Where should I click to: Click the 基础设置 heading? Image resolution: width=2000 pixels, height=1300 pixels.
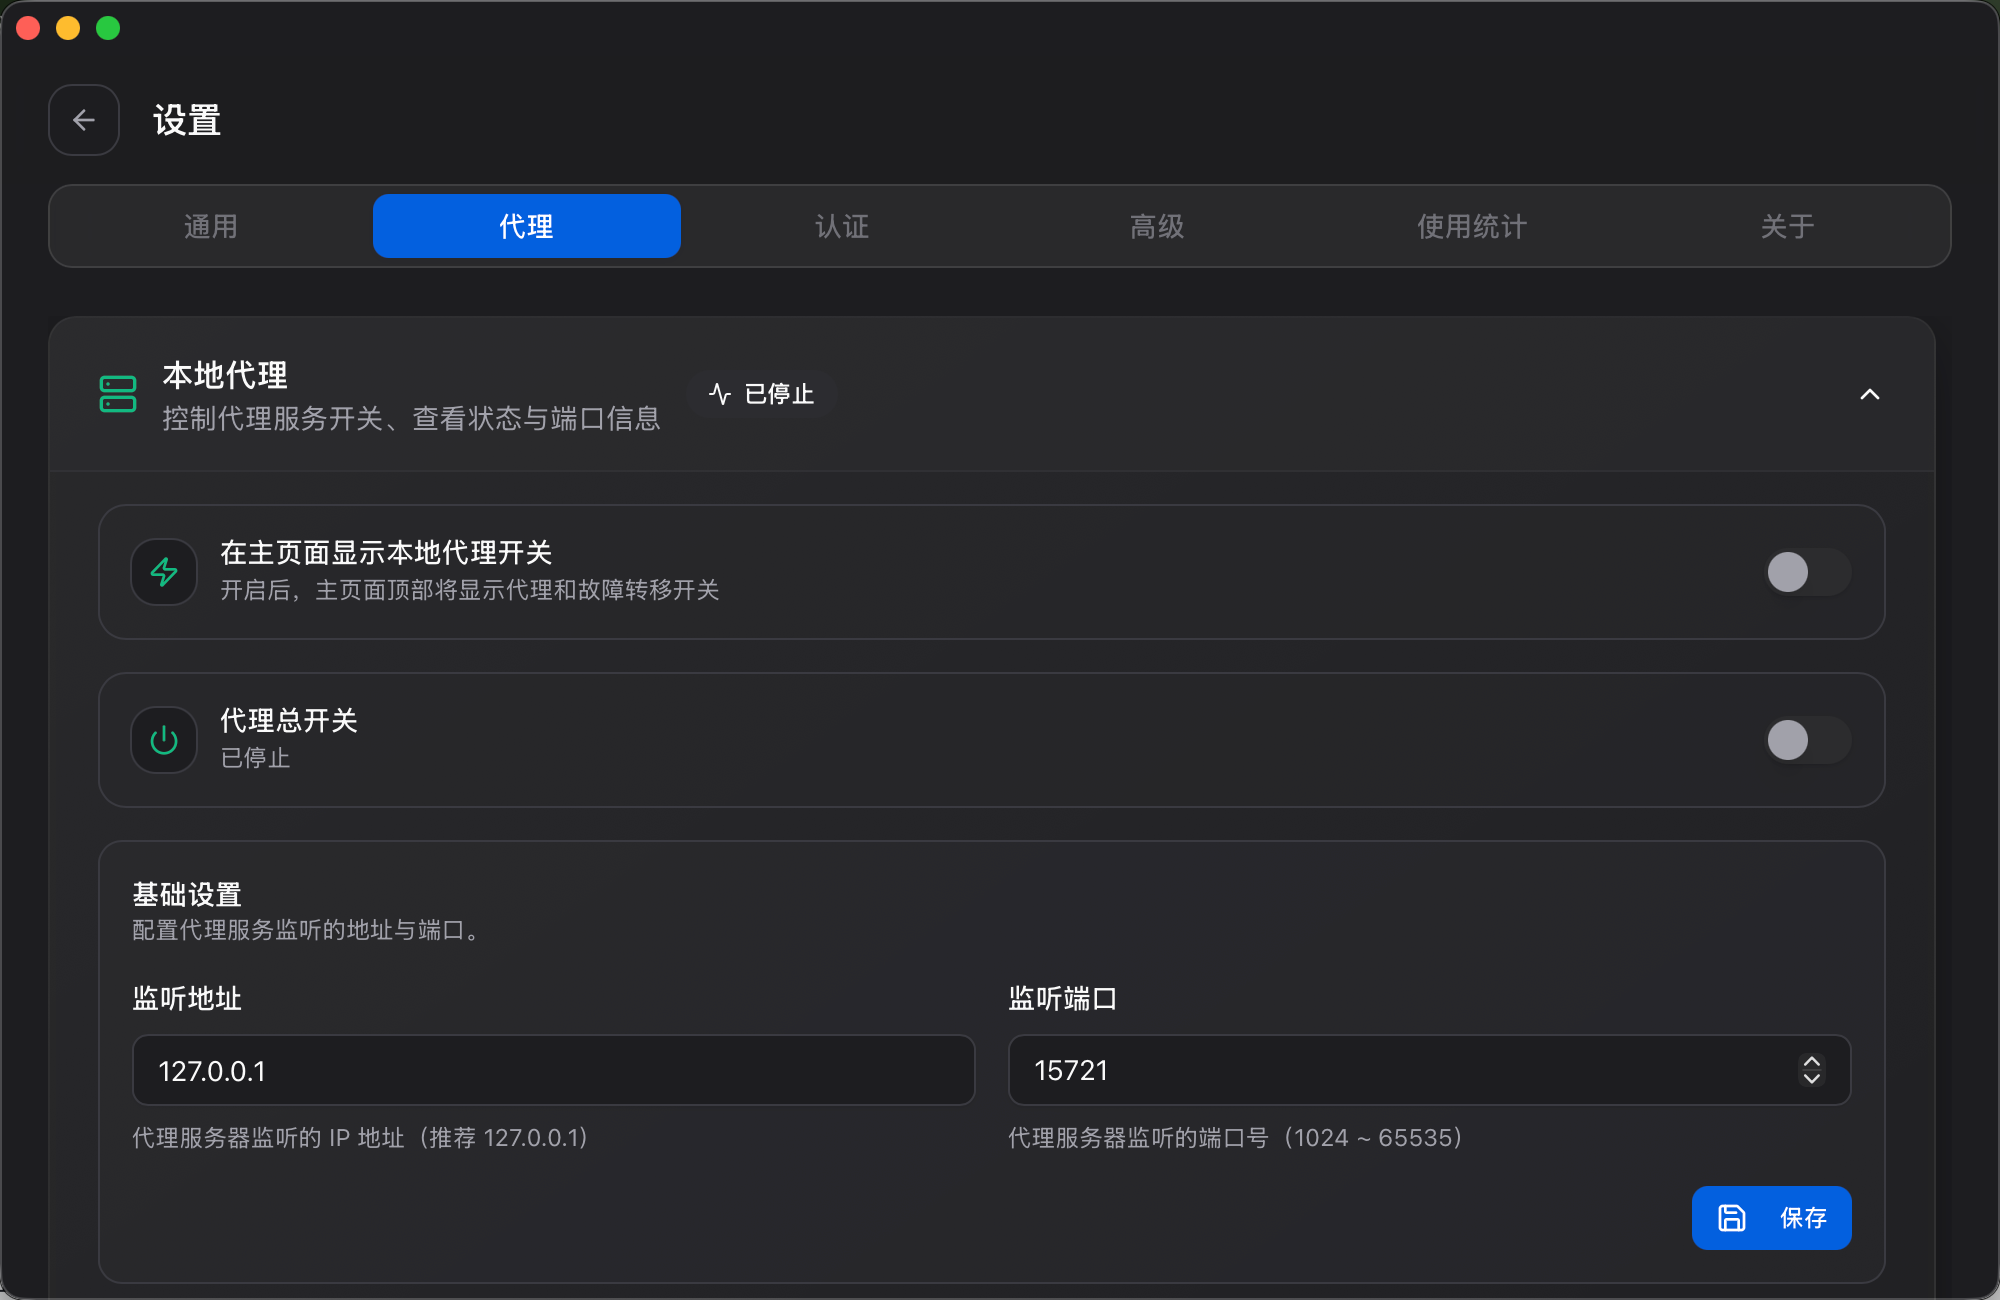pyautogui.click(x=187, y=894)
